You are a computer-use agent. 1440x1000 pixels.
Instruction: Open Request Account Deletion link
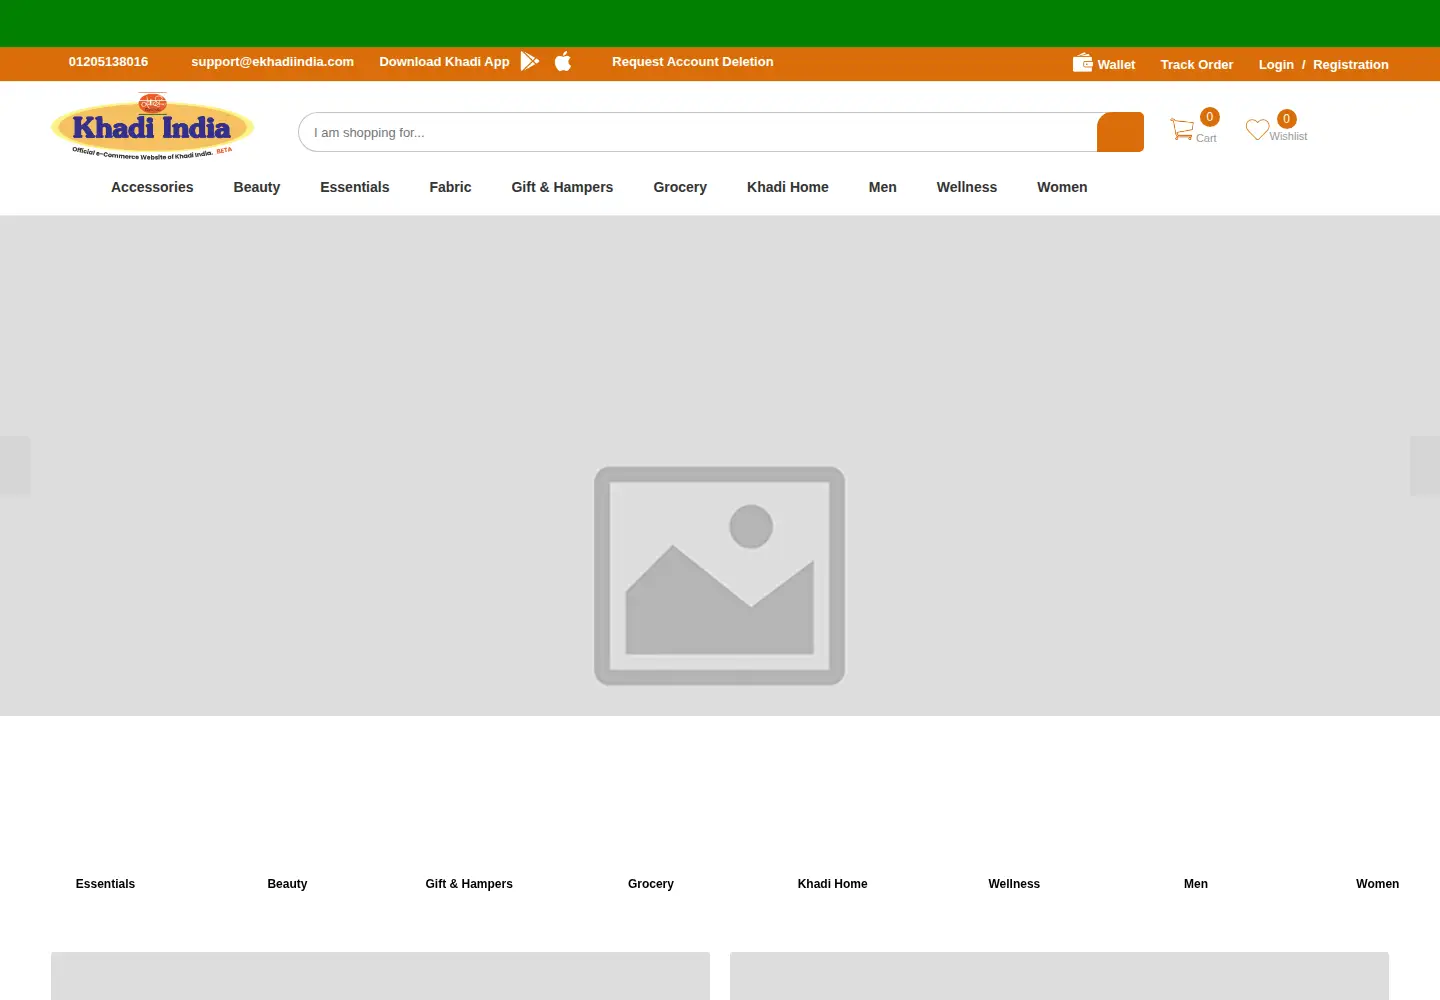click(x=693, y=62)
